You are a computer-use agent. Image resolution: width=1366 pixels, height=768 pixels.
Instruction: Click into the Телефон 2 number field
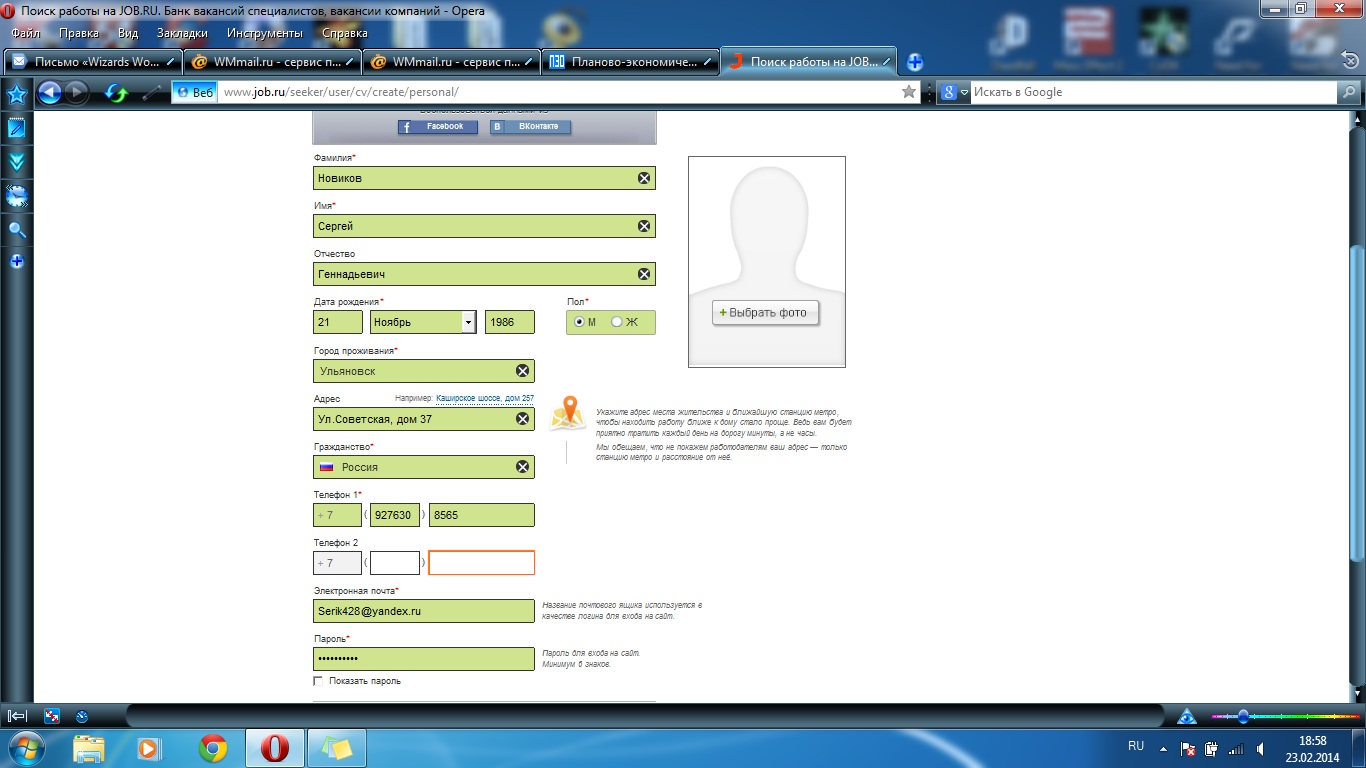pyautogui.click(x=482, y=563)
